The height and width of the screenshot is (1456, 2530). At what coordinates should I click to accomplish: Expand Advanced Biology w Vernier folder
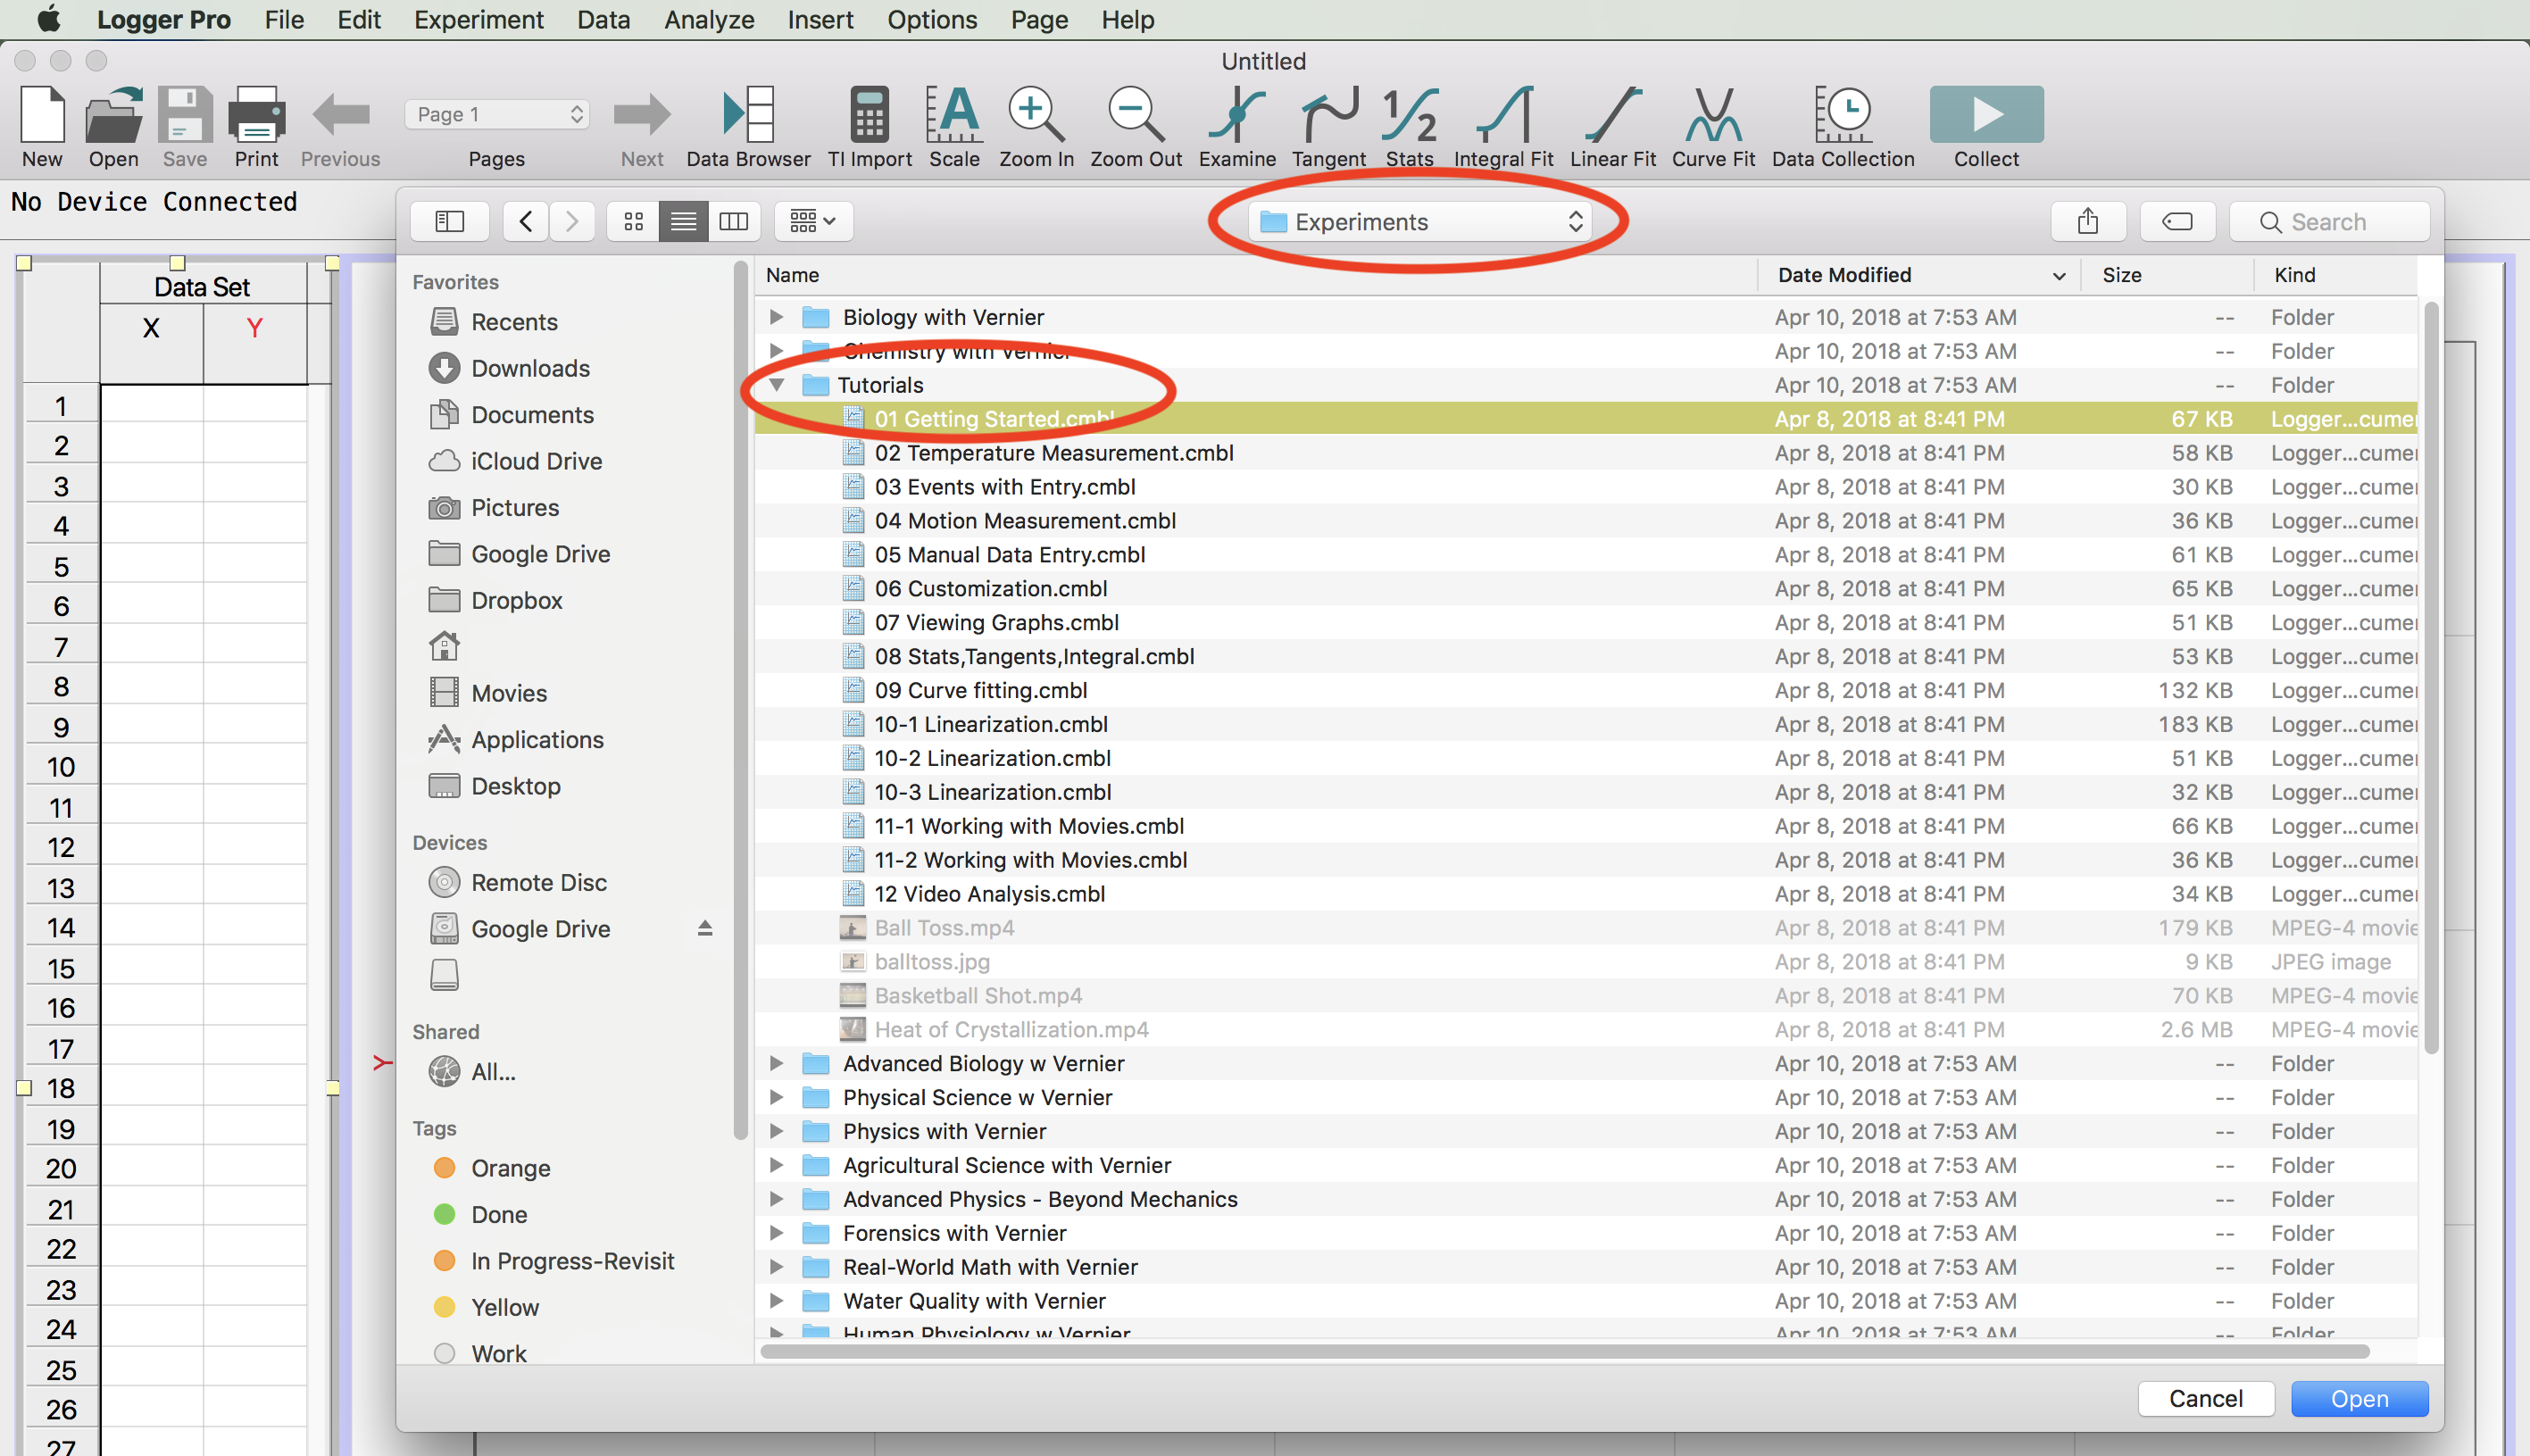[x=776, y=1063]
